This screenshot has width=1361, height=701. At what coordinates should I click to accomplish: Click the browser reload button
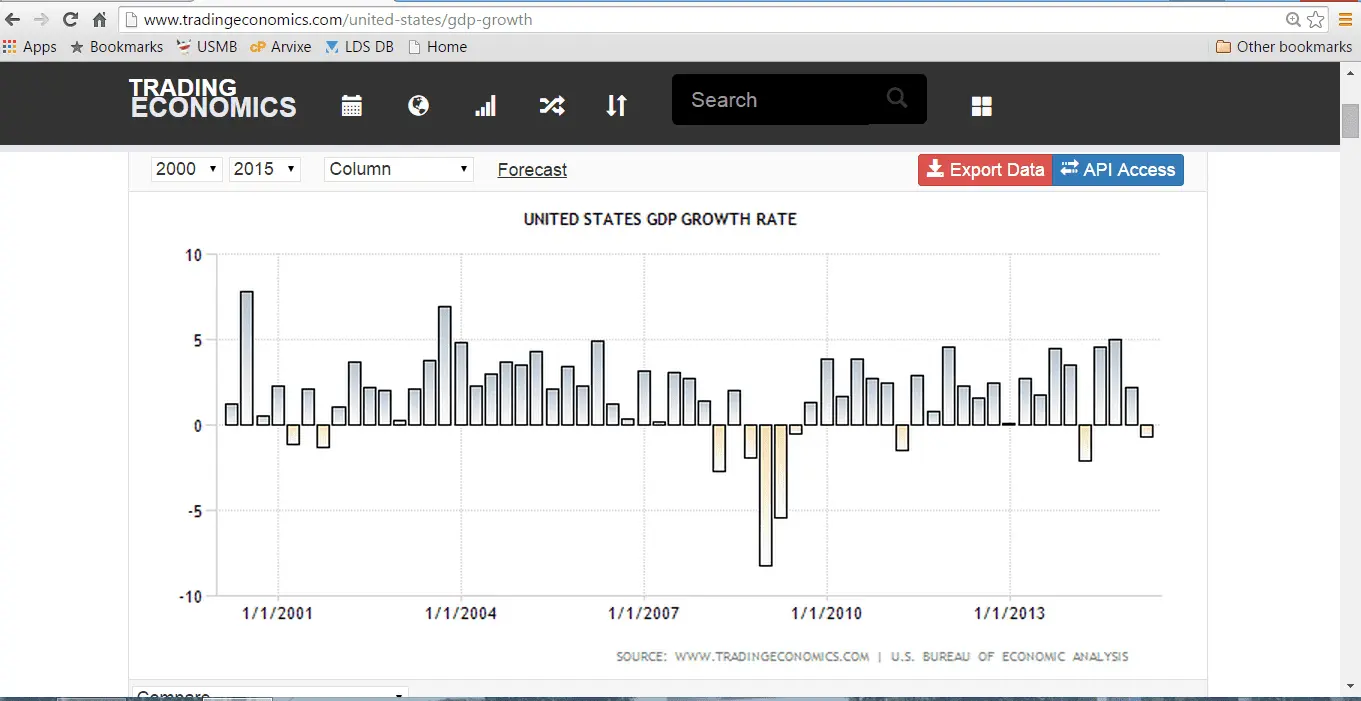(x=70, y=19)
